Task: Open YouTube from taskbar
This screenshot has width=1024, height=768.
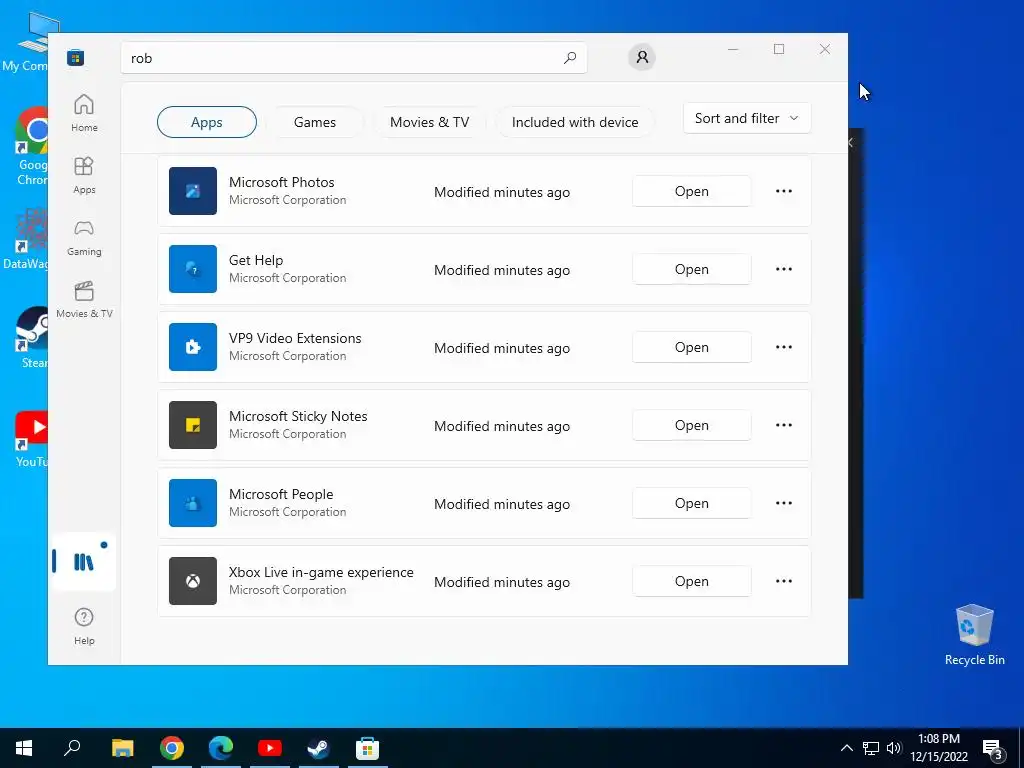Action: 270,748
